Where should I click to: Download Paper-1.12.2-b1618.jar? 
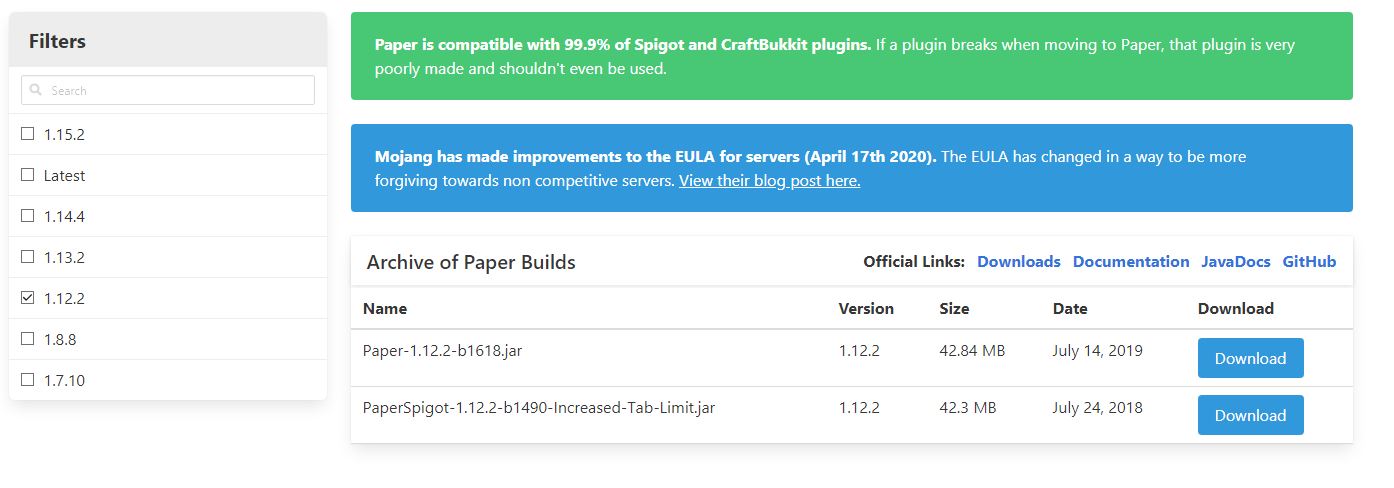coord(1250,358)
